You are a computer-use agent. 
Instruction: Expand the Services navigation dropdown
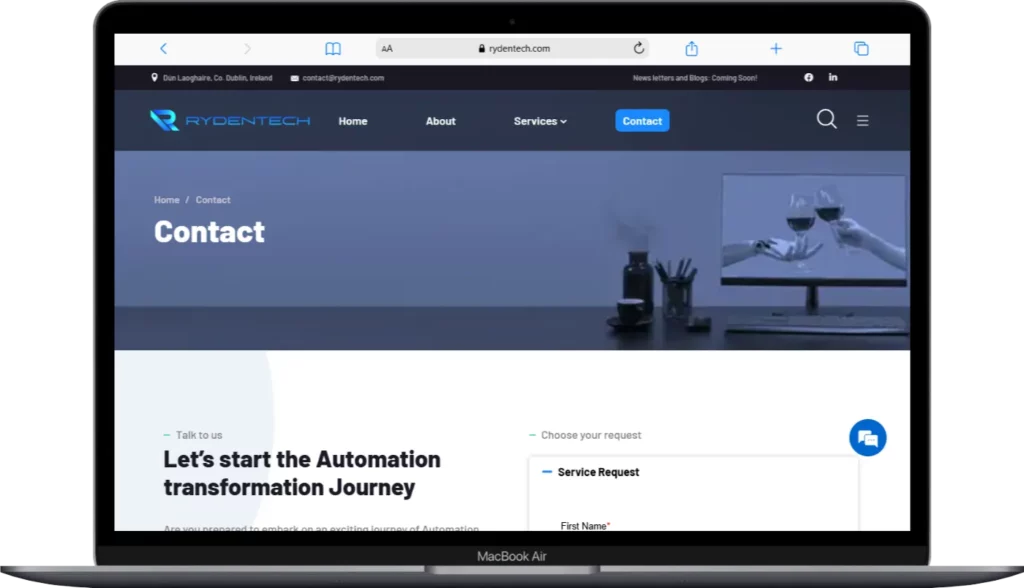[x=540, y=121]
